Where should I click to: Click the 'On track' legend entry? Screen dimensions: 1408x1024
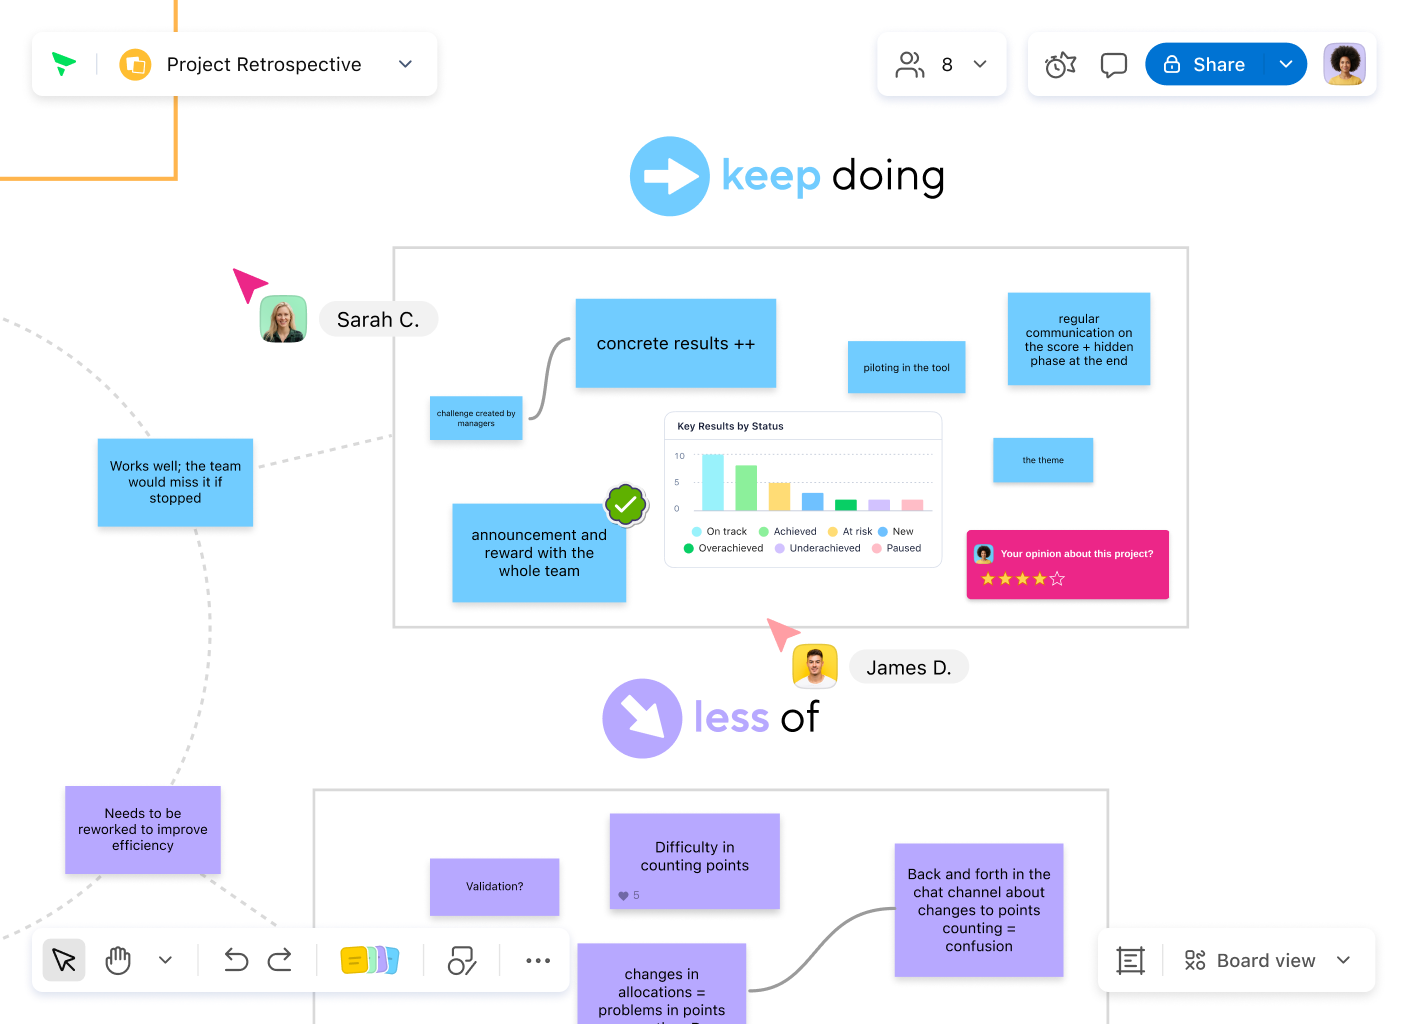[719, 532]
